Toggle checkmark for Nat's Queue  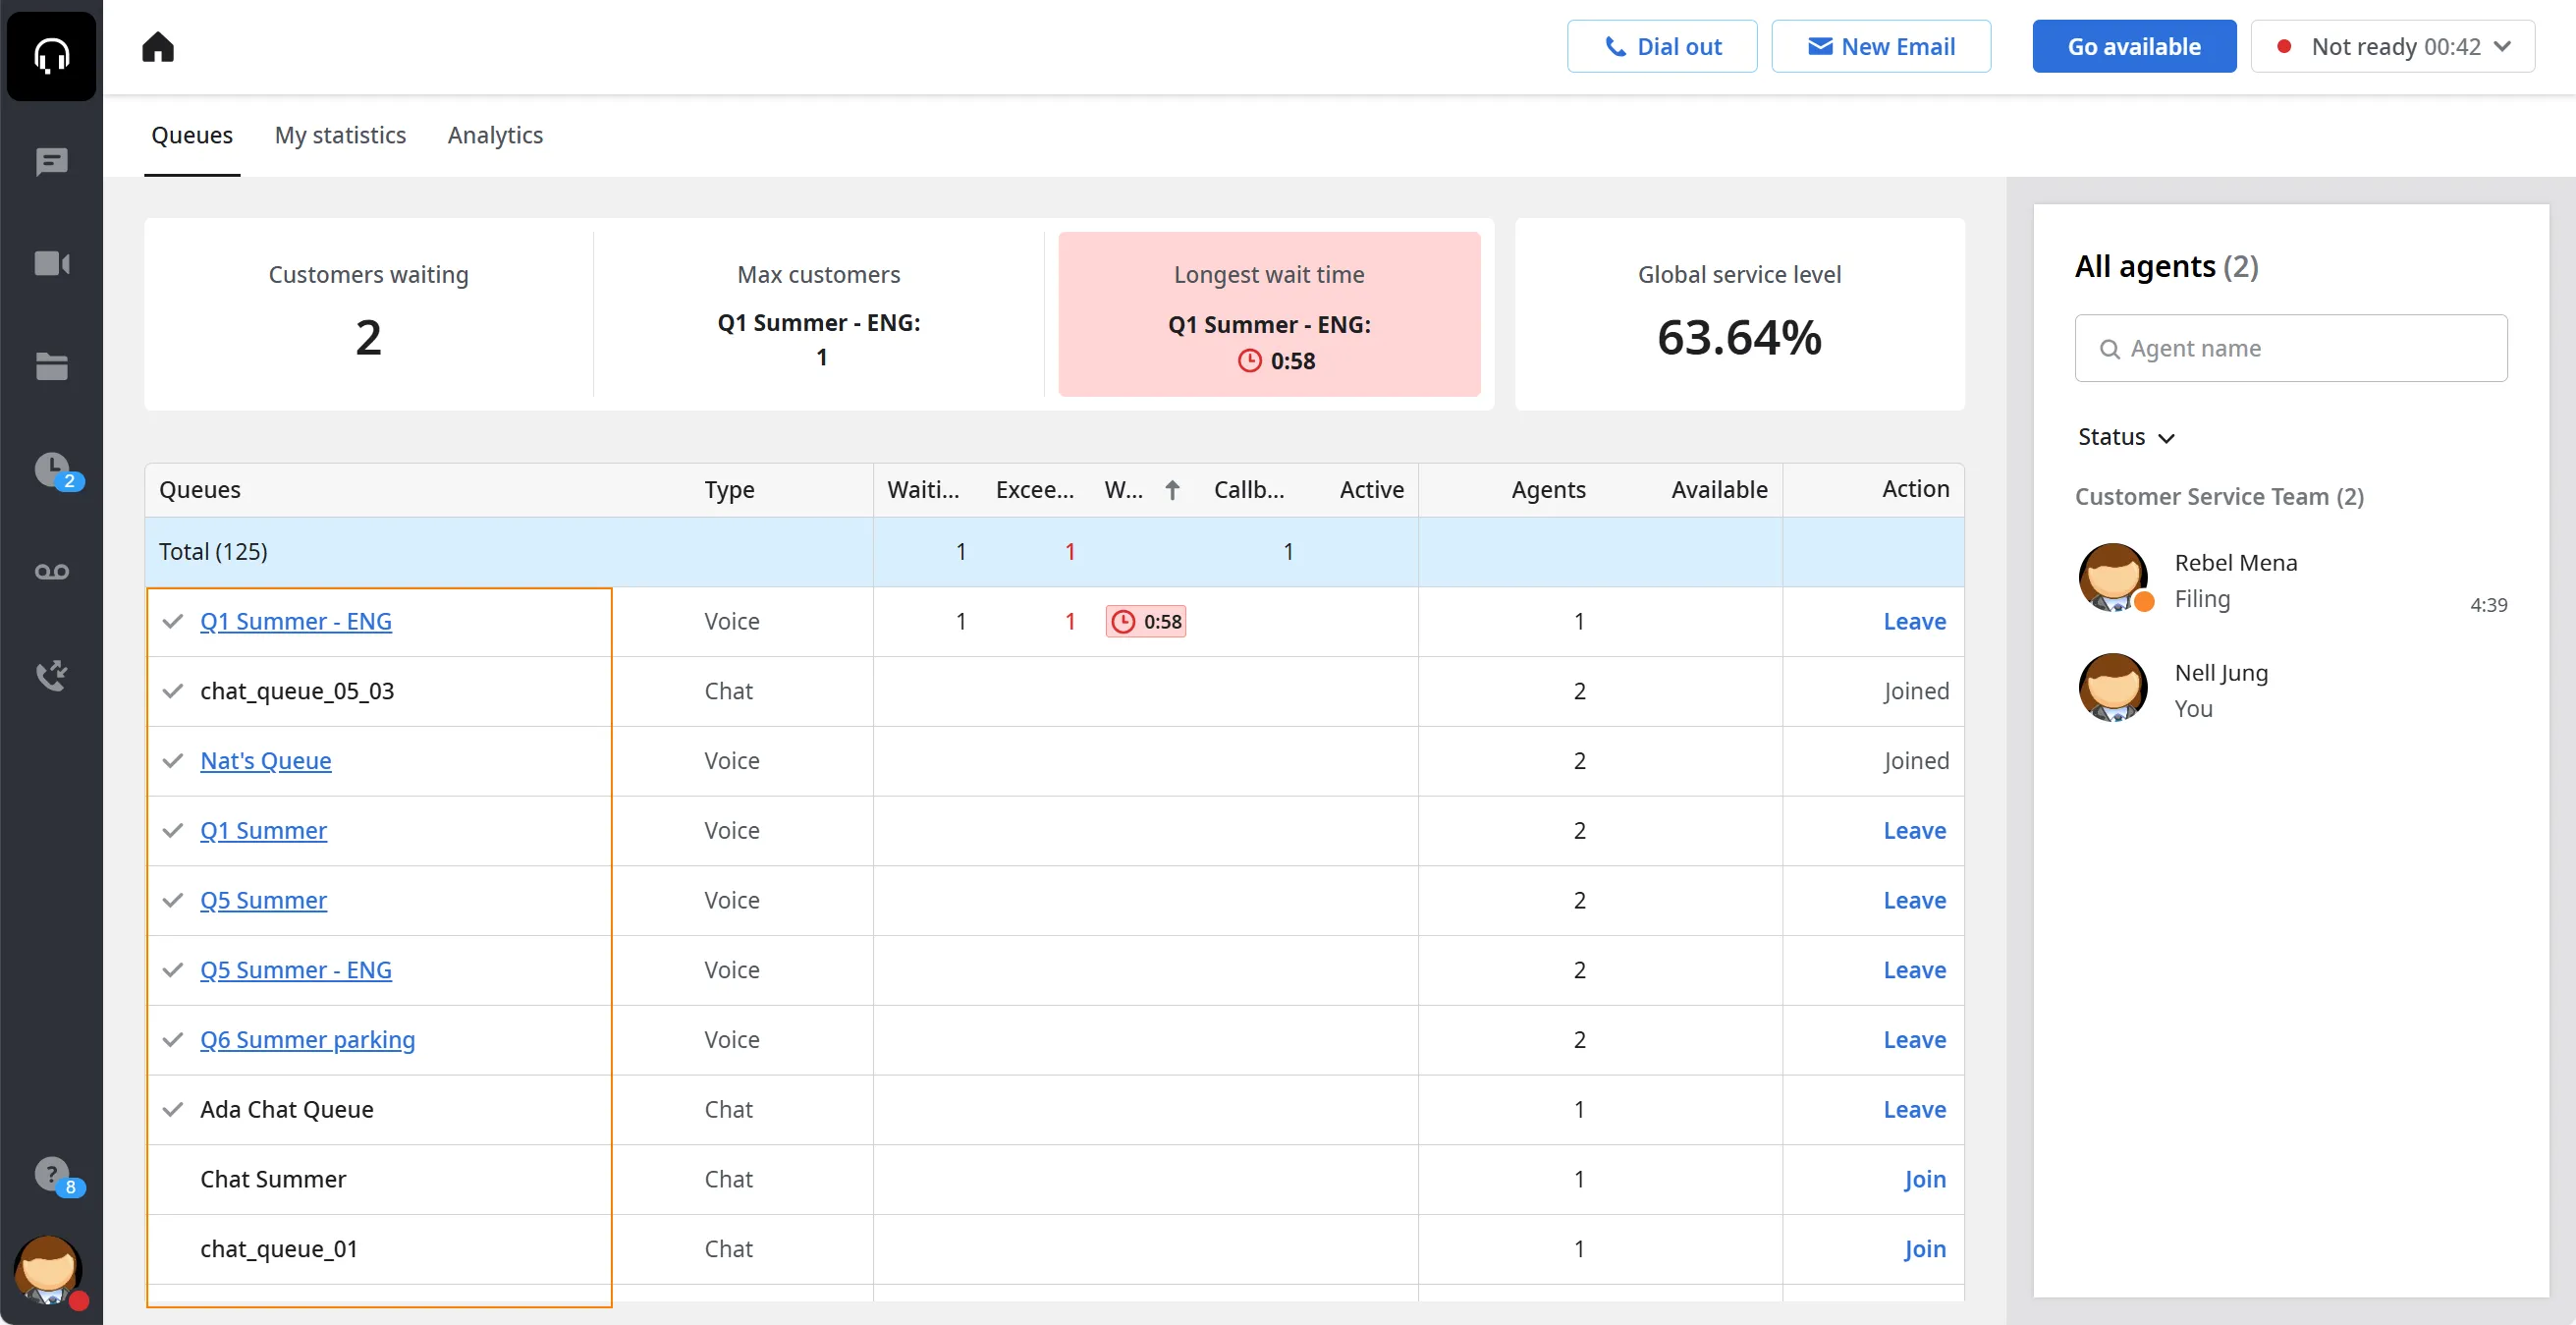[173, 761]
